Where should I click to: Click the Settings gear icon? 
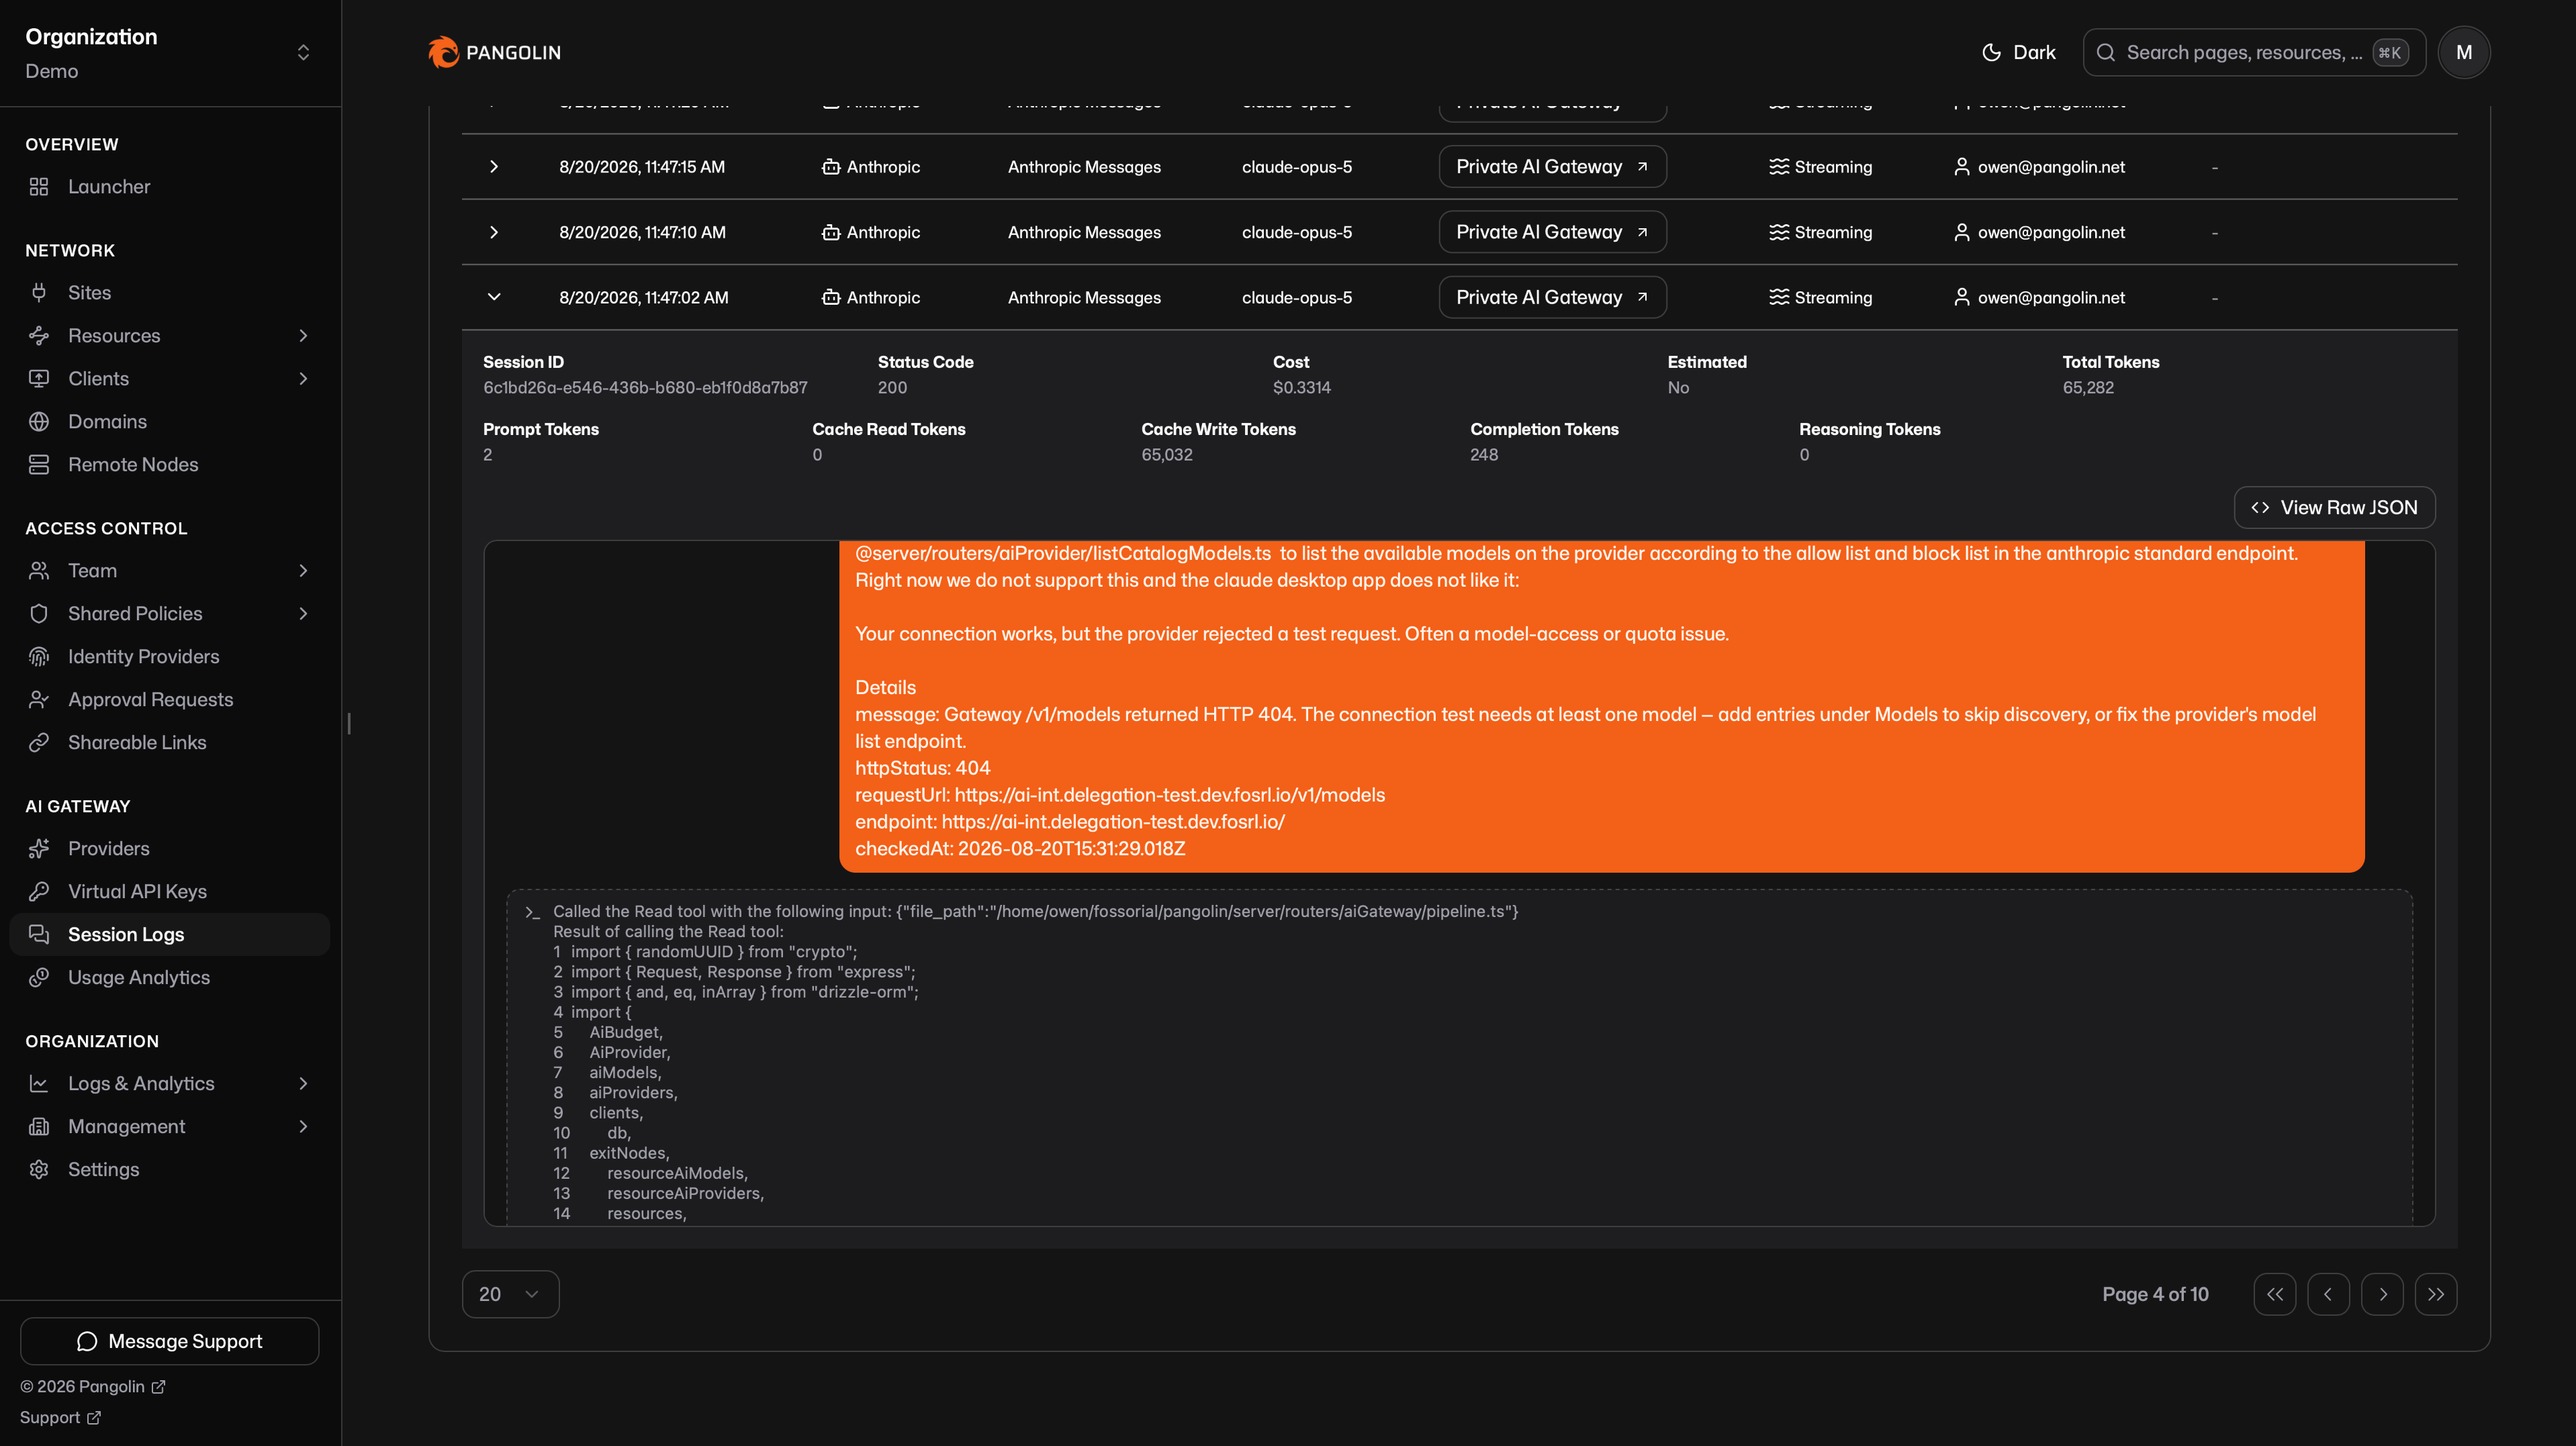click(x=39, y=1170)
